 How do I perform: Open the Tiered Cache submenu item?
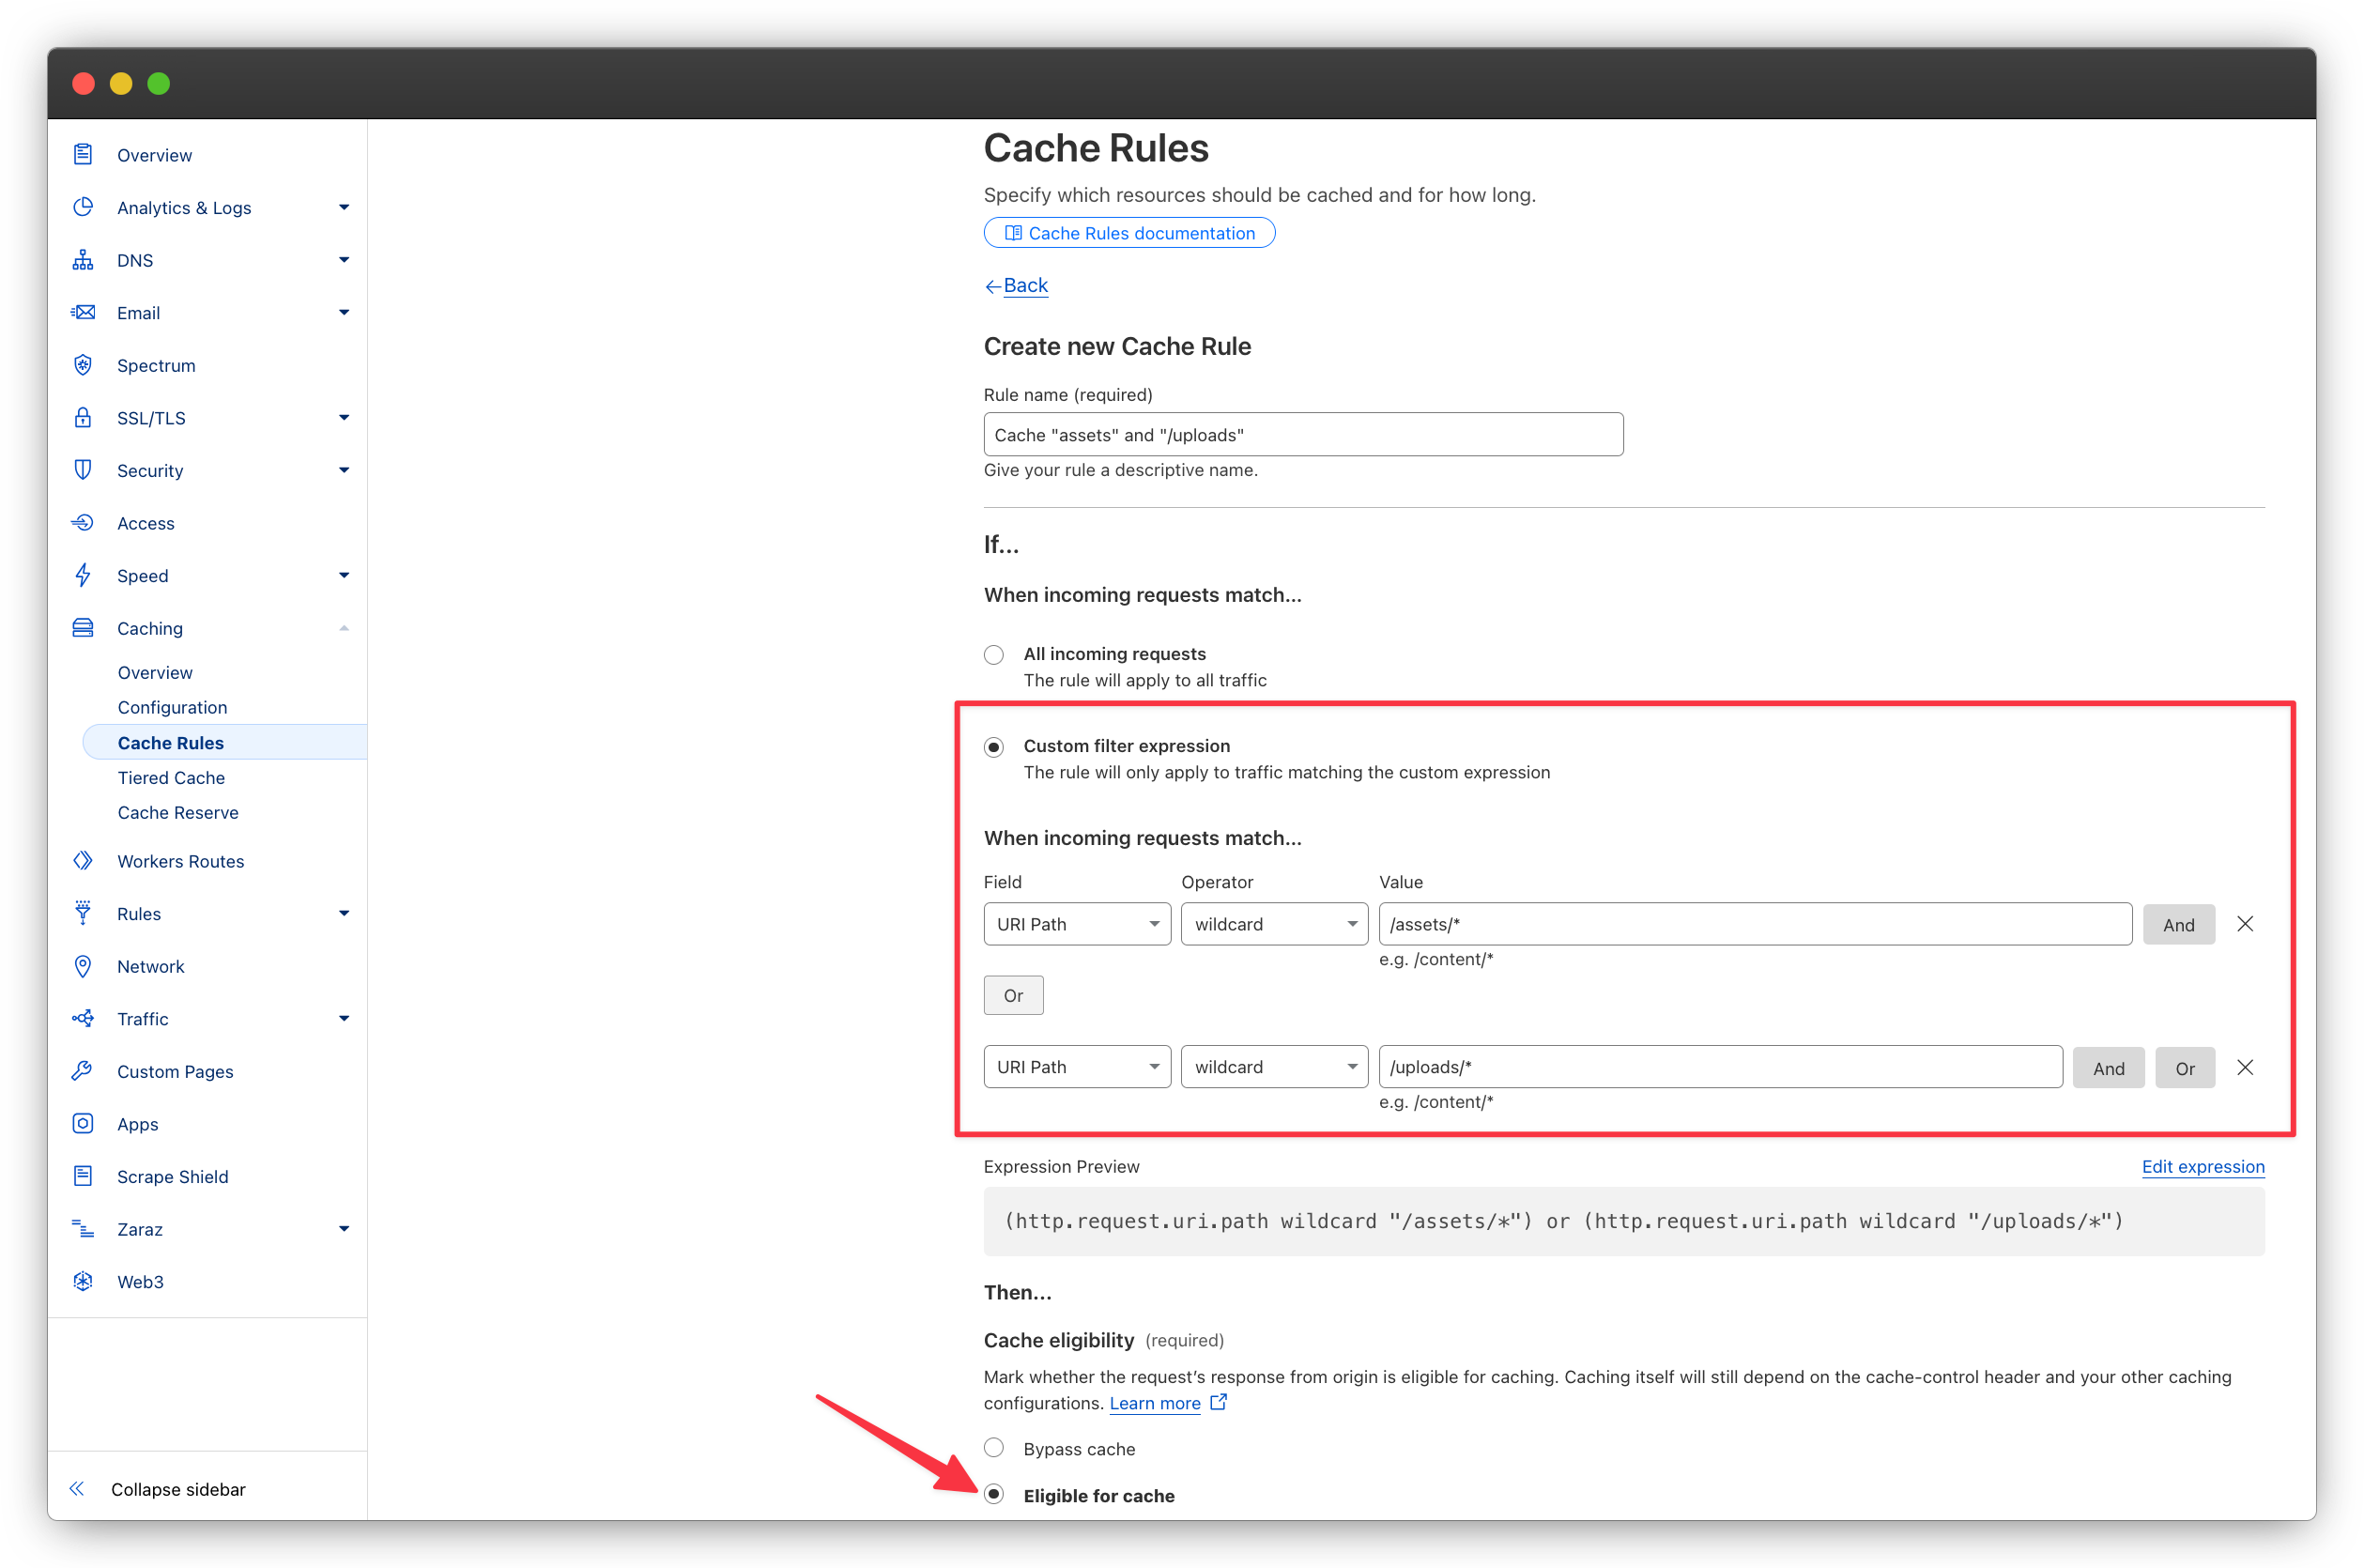pyautogui.click(x=171, y=777)
